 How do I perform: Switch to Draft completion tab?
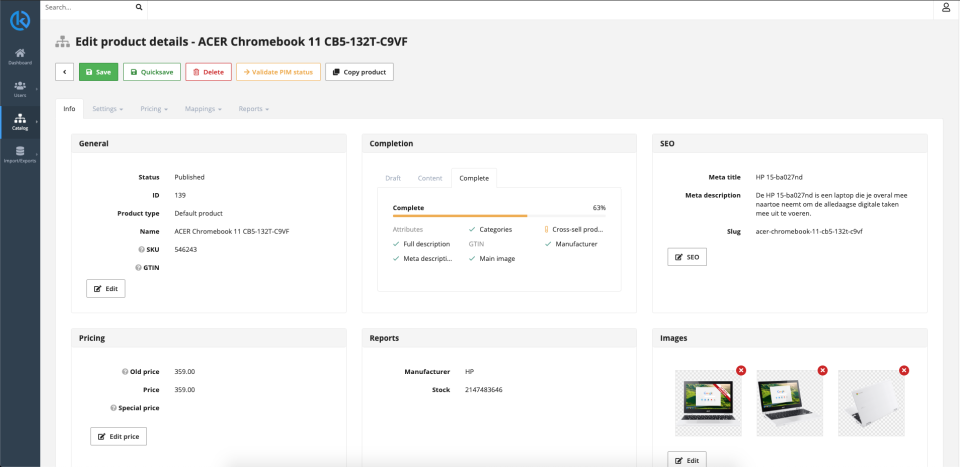pos(393,178)
